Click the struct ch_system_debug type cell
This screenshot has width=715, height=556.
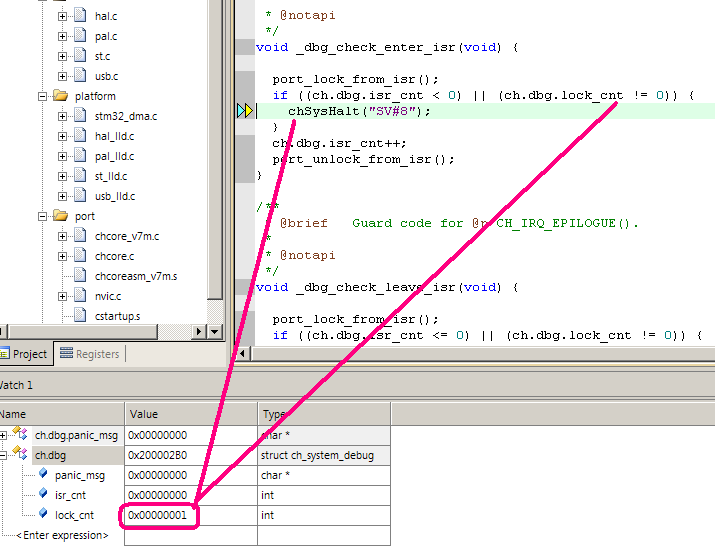[324, 455]
